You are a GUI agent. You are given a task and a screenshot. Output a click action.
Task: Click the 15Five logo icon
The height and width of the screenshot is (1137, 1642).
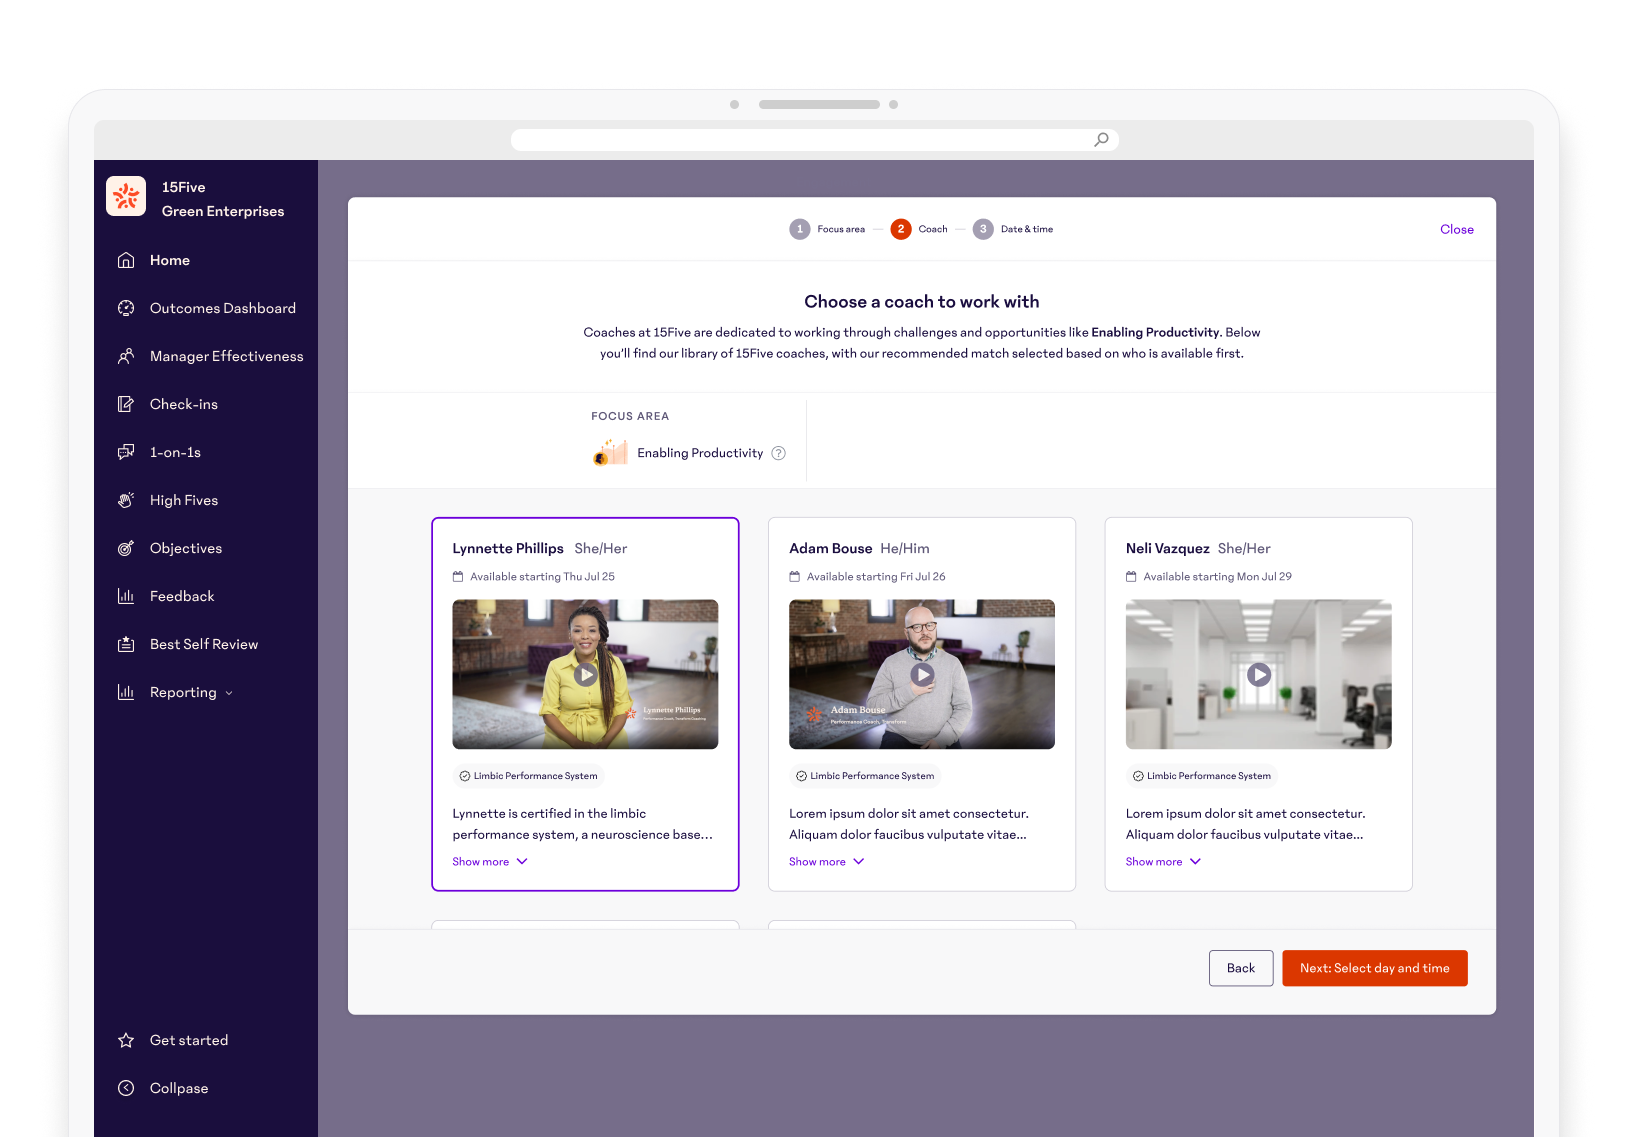coord(126,196)
